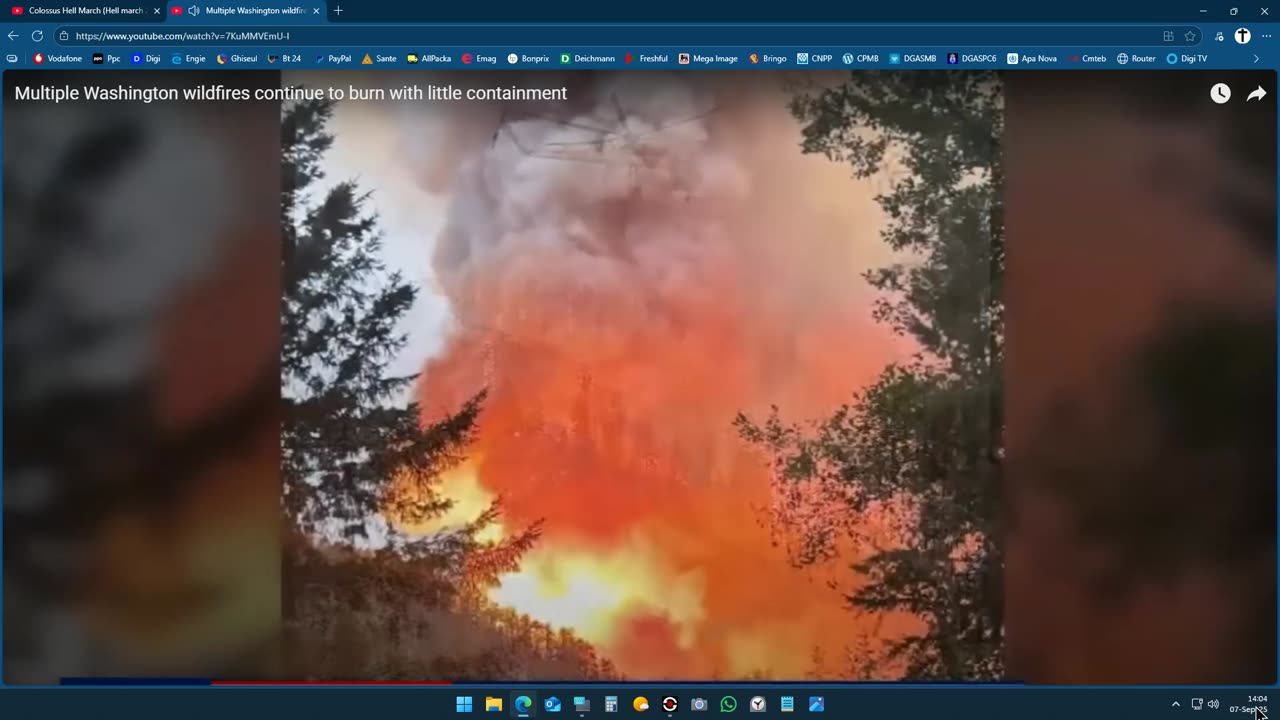Open the favorites bar icon at left
The image size is (1280, 720).
click(12, 59)
